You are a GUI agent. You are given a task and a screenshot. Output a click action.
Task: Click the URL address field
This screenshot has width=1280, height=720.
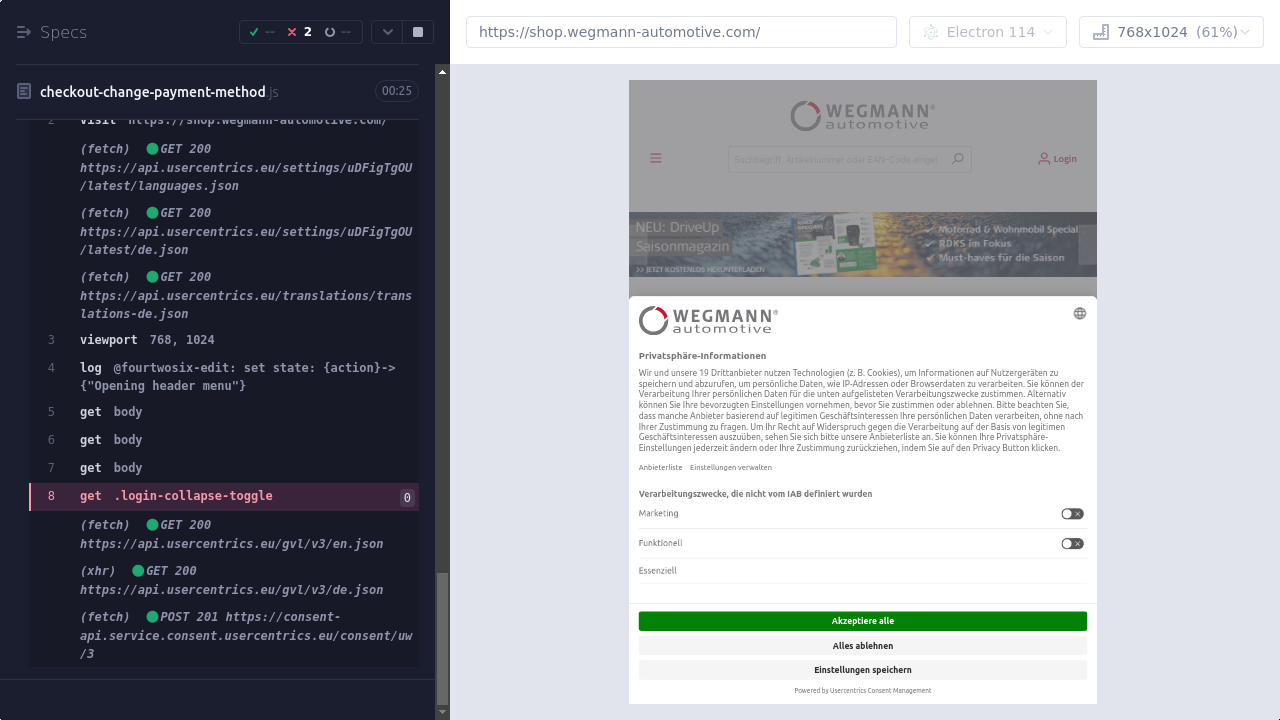tap(681, 32)
